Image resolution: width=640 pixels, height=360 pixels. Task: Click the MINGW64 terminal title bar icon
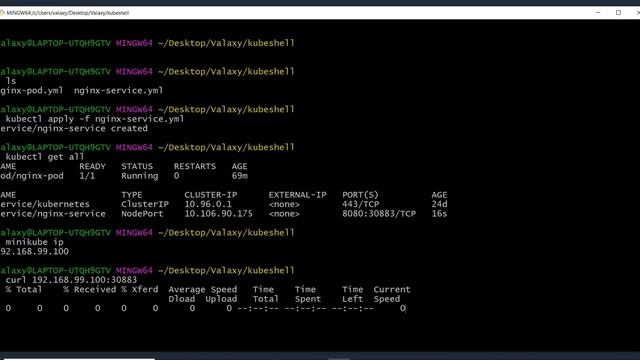point(2,13)
